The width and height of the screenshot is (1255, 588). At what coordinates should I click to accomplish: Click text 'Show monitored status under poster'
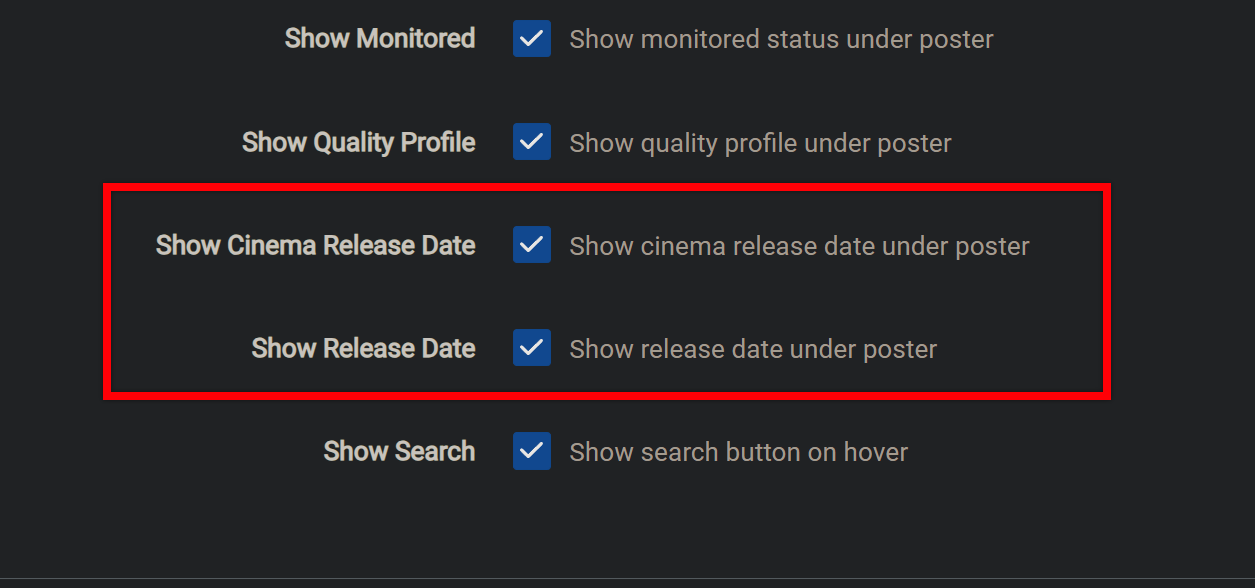click(x=781, y=39)
